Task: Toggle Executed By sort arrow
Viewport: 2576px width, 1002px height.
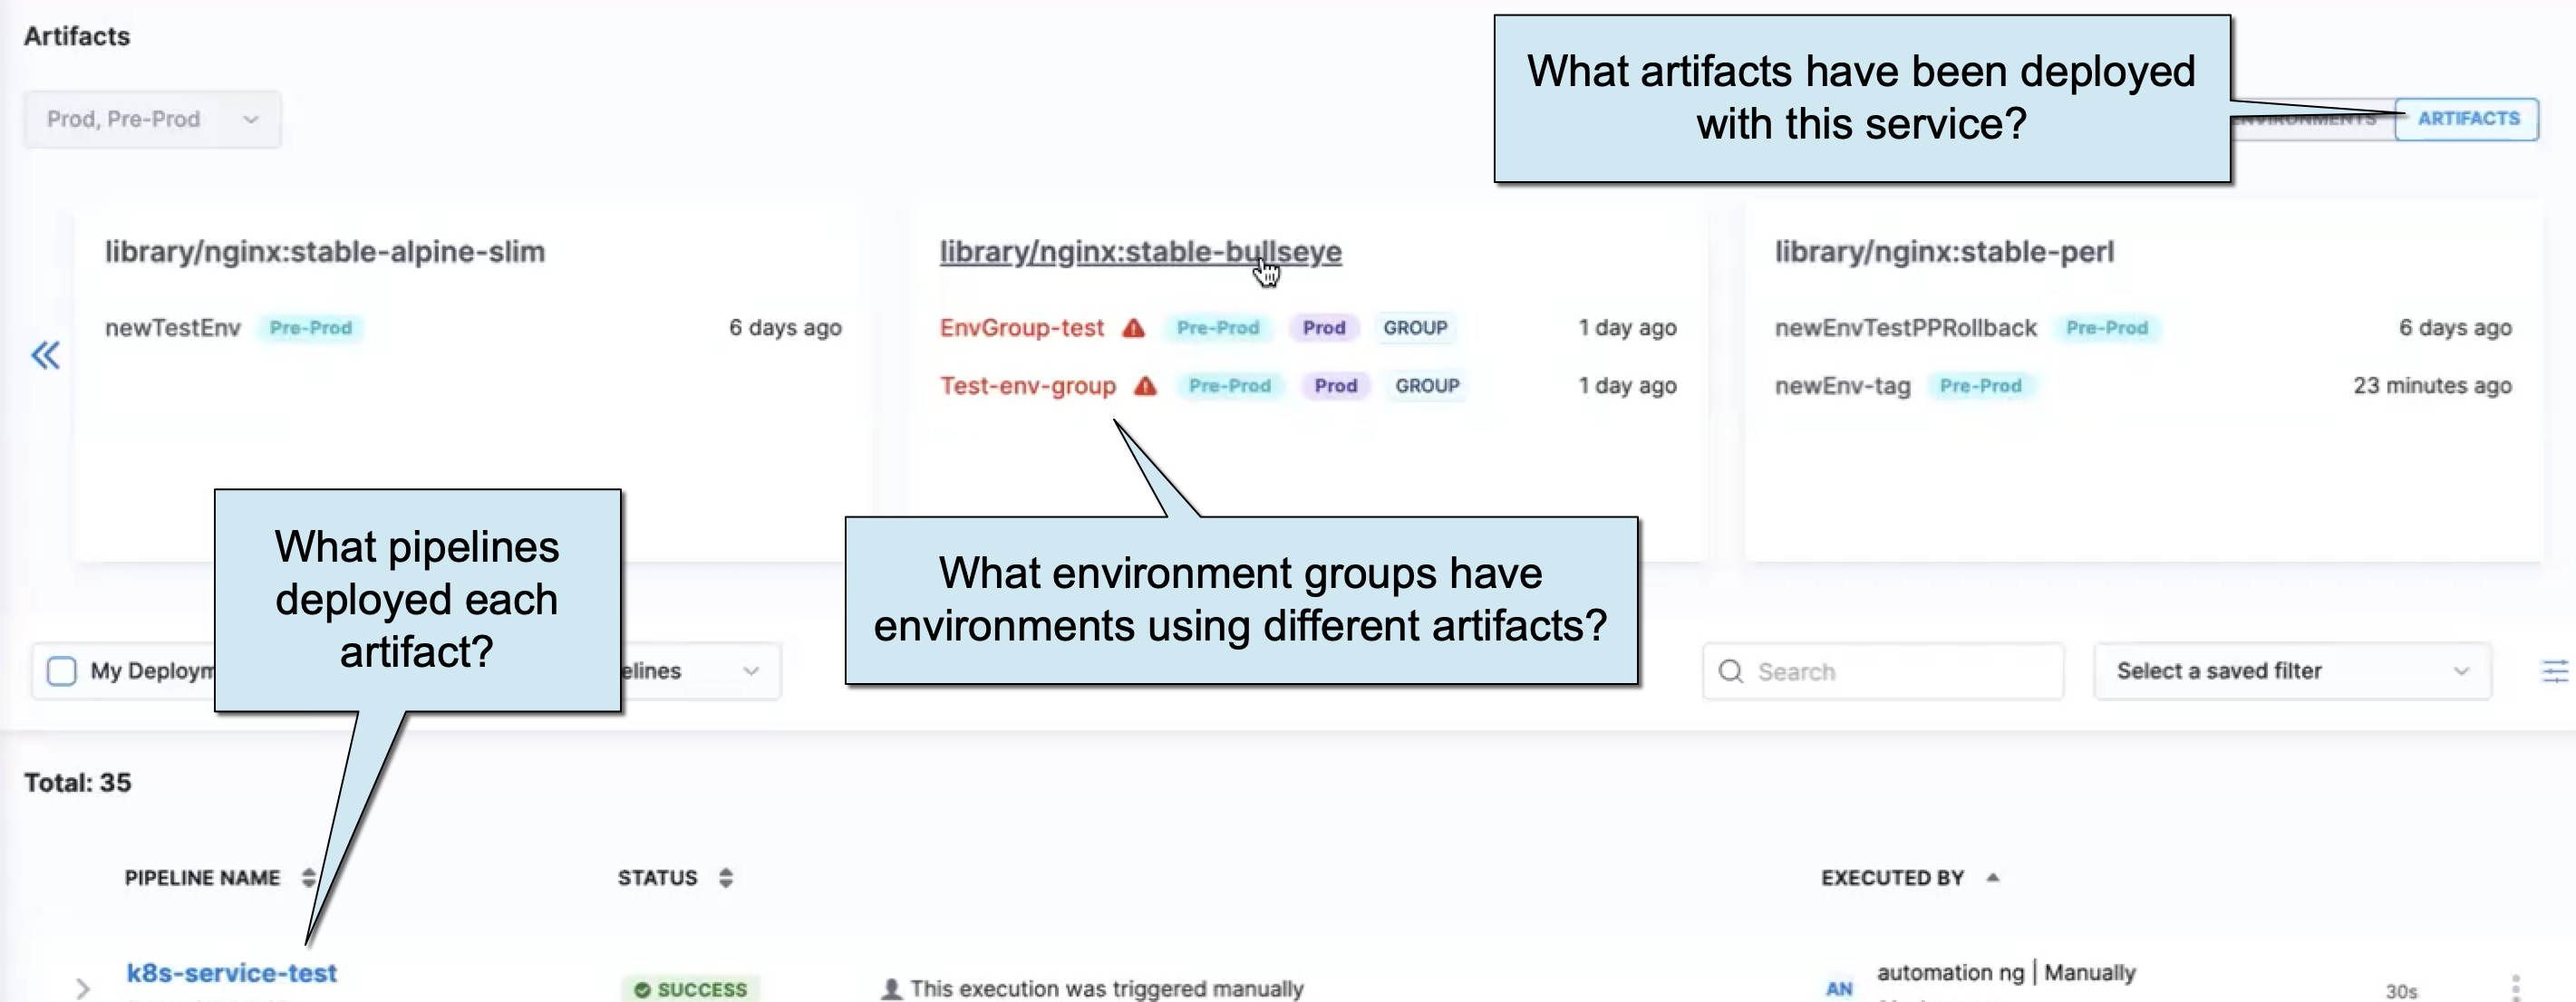Action: pos(1992,878)
